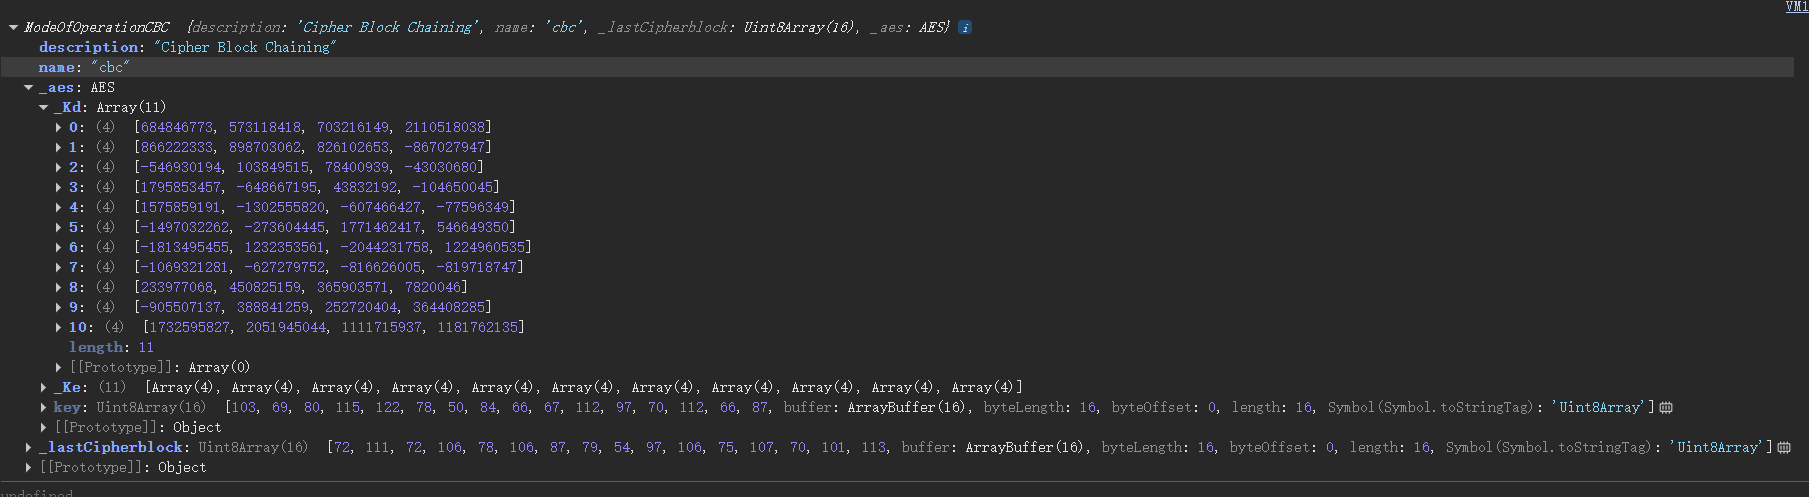Collapse the ModeOfOperationCBC object
Image resolution: width=1809 pixels, height=497 pixels.
[13, 27]
